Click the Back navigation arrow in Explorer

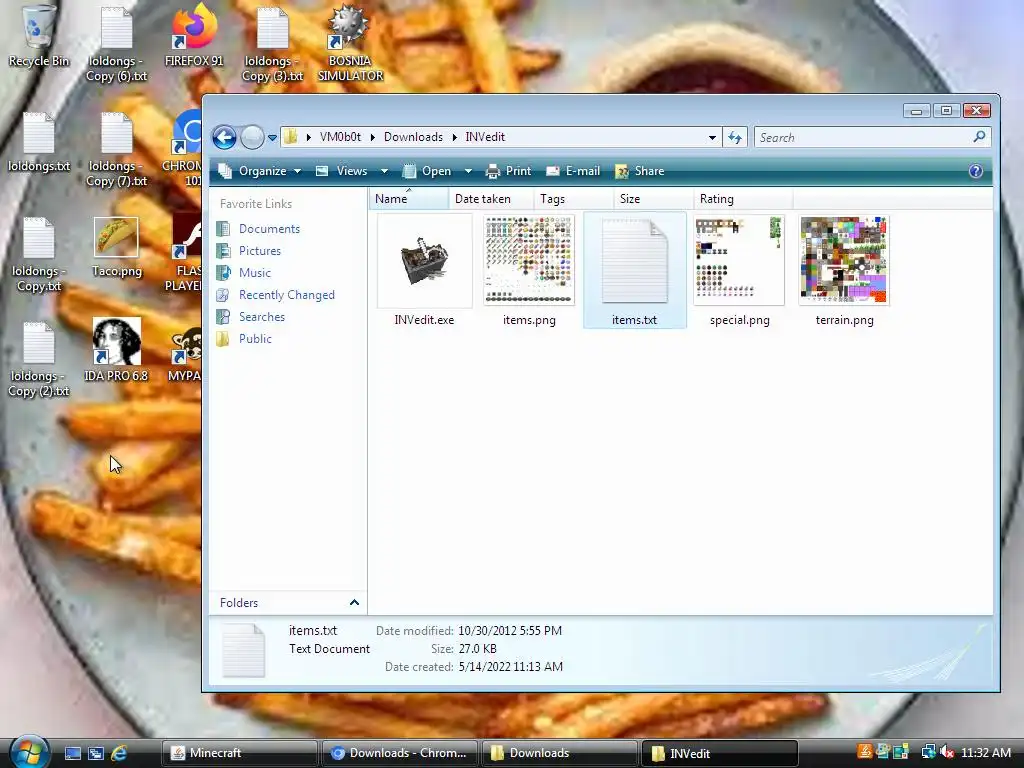point(224,137)
